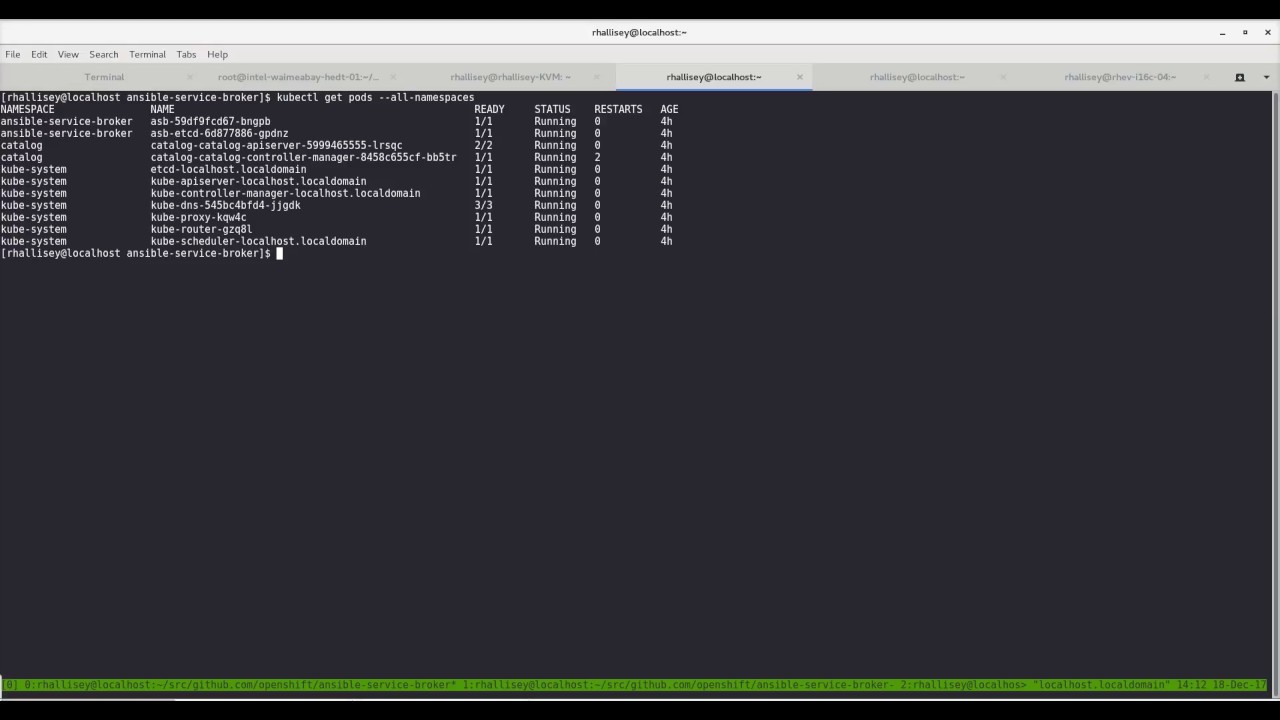
Task: Click pod kube-controller-manager-localhost.localdomain
Action: [x=285, y=193]
